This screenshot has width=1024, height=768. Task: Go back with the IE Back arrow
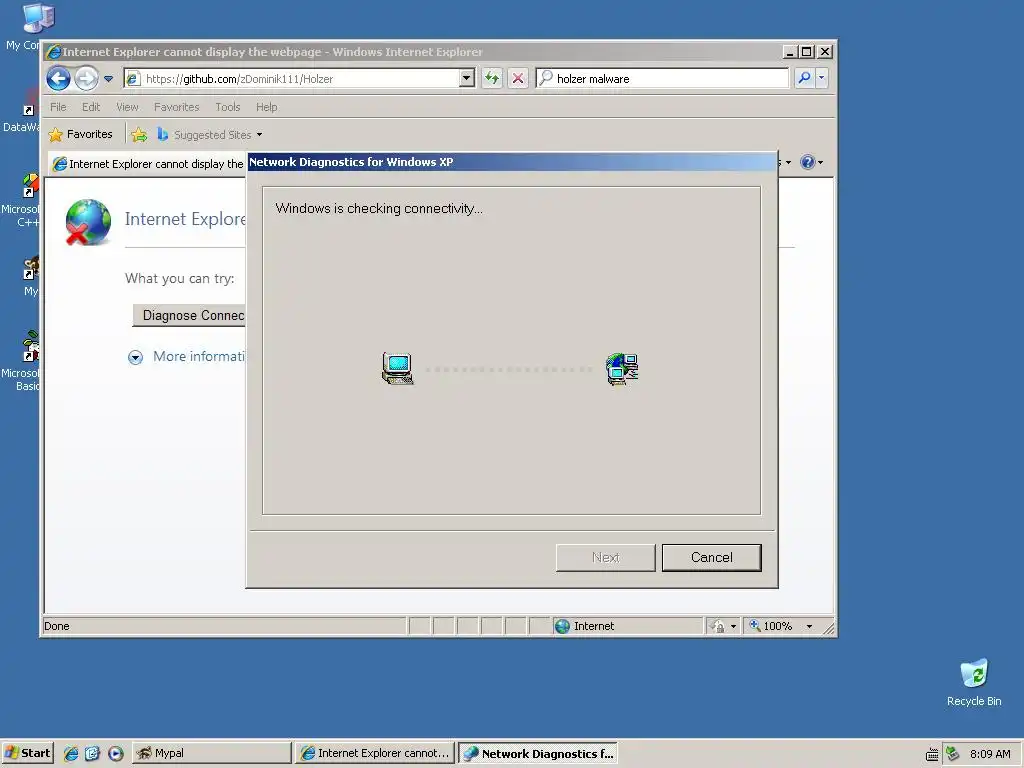pos(59,79)
